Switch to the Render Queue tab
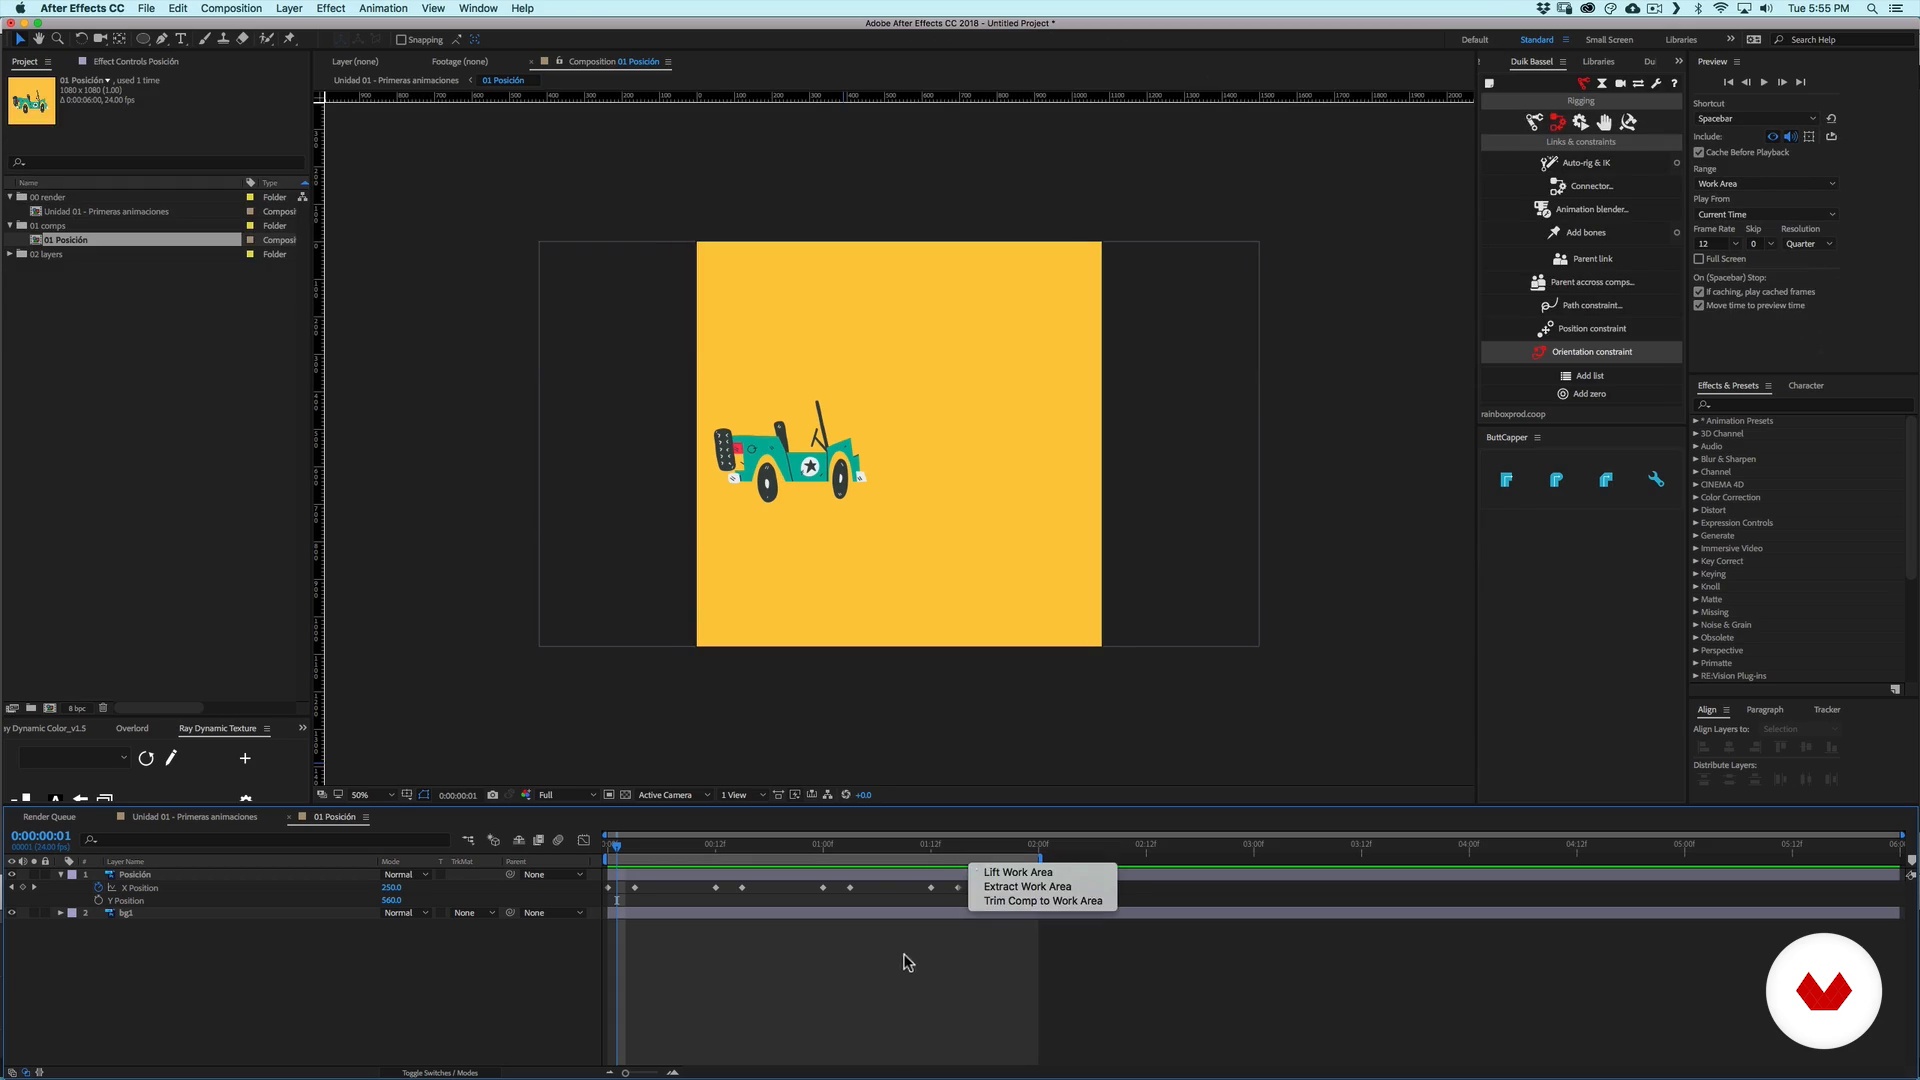1920x1080 pixels. [49, 817]
